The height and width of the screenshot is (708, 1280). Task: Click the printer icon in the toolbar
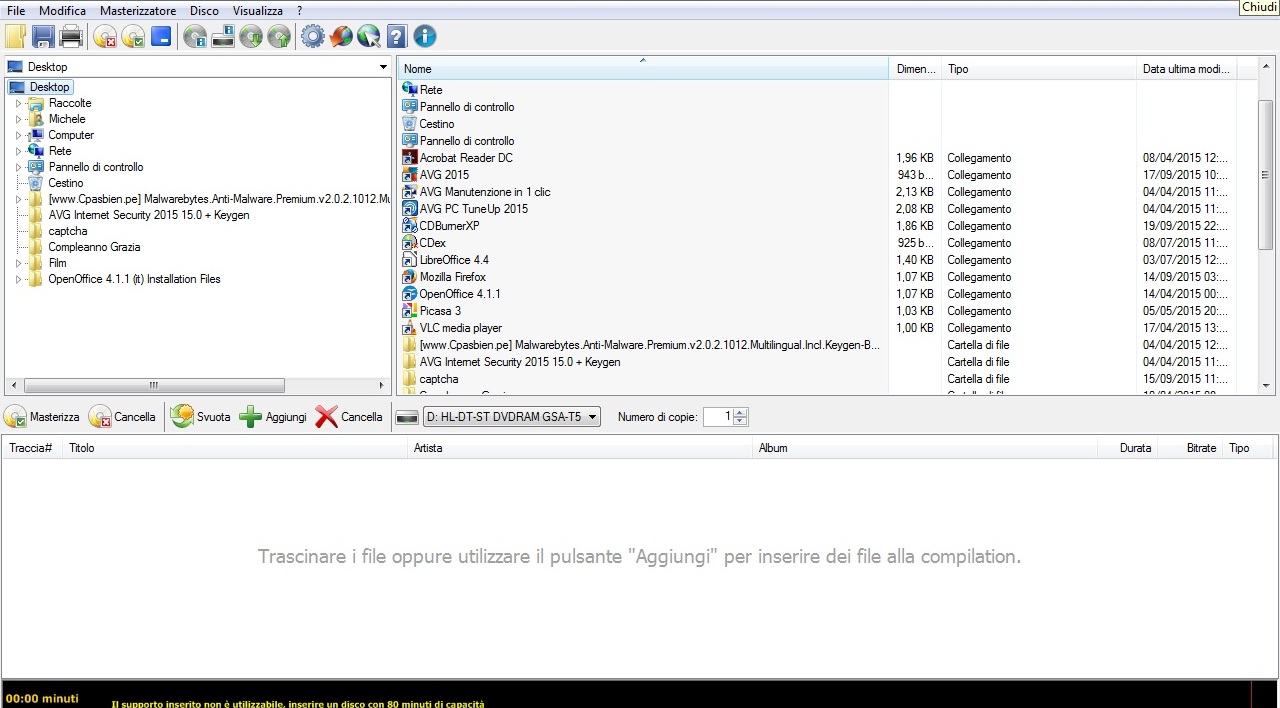[x=71, y=37]
